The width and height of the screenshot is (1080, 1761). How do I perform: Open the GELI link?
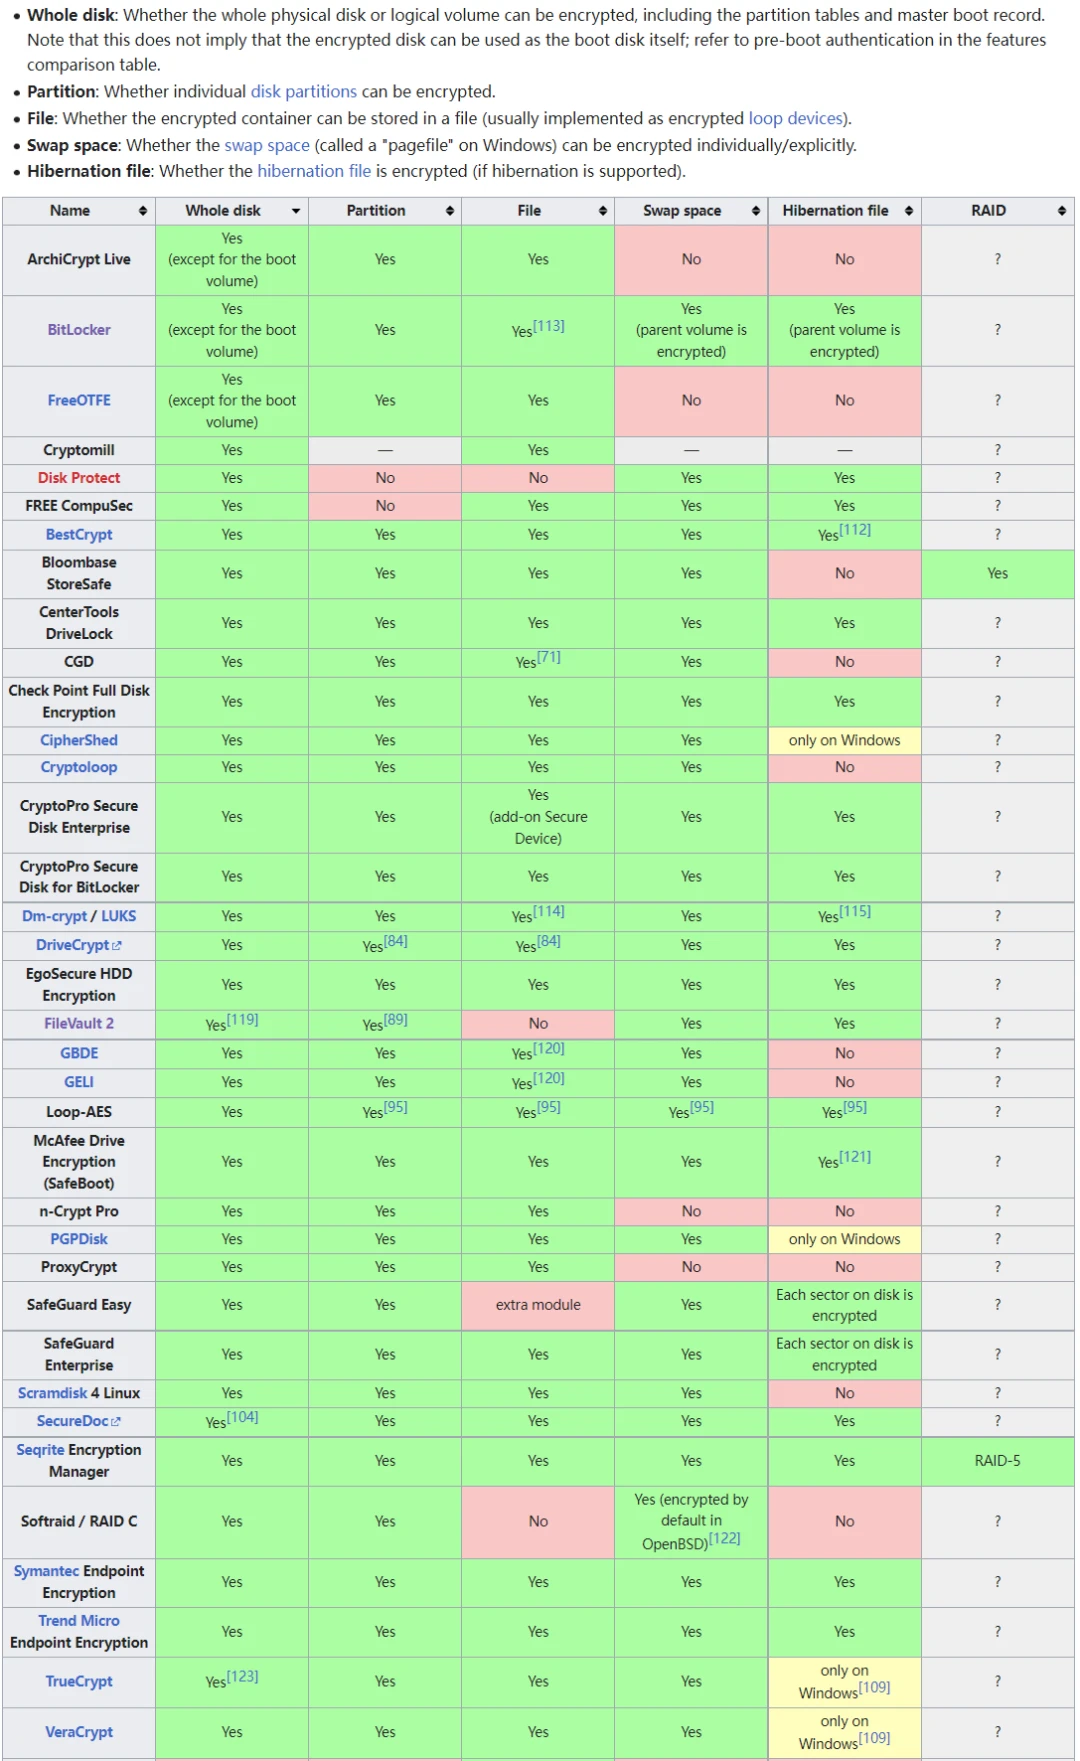coord(79,1082)
